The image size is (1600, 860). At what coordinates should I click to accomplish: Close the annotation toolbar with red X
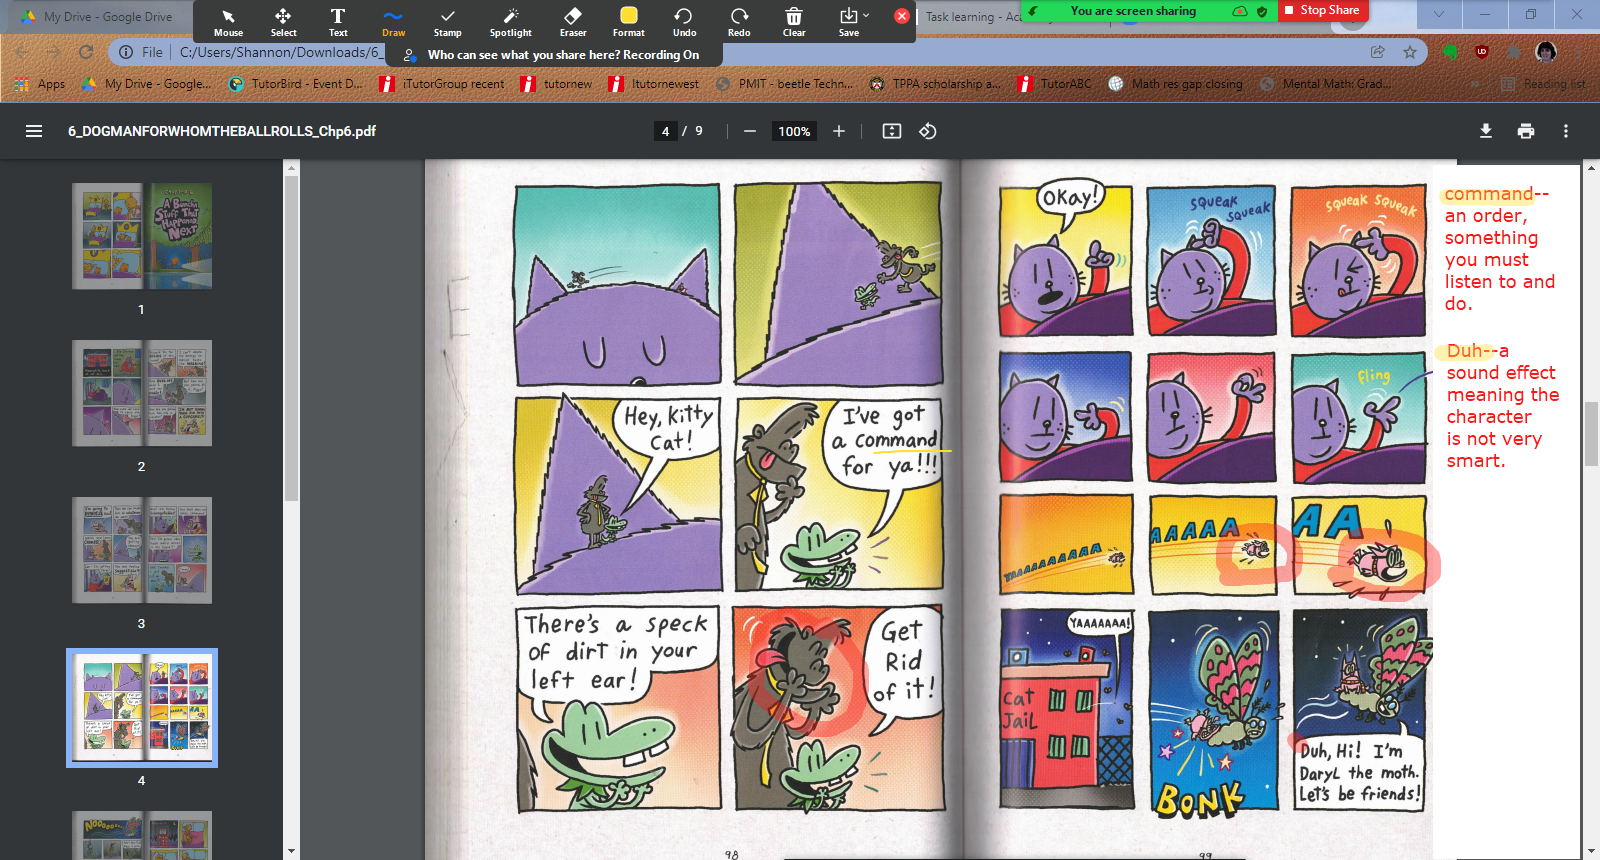tap(901, 16)
